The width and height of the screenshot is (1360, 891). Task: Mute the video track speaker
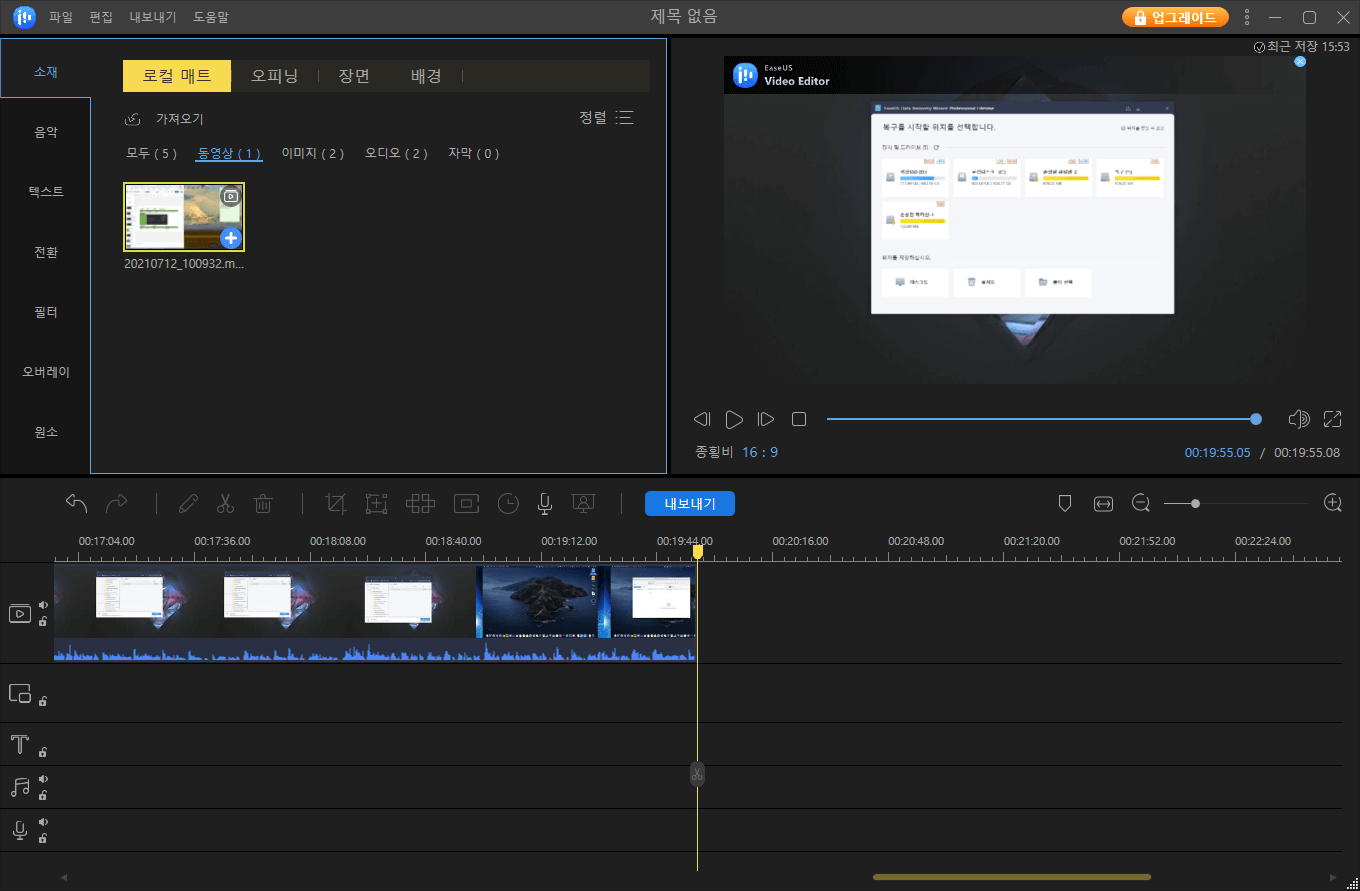(x=43, y=605)
